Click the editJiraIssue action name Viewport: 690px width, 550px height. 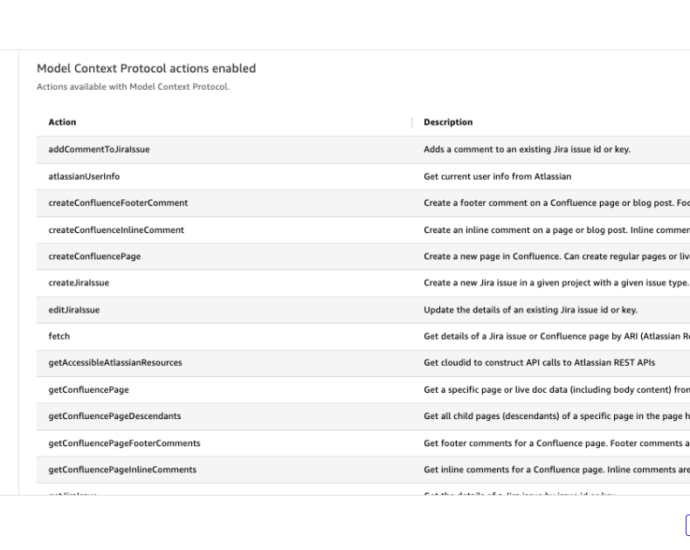pos(74,310)
